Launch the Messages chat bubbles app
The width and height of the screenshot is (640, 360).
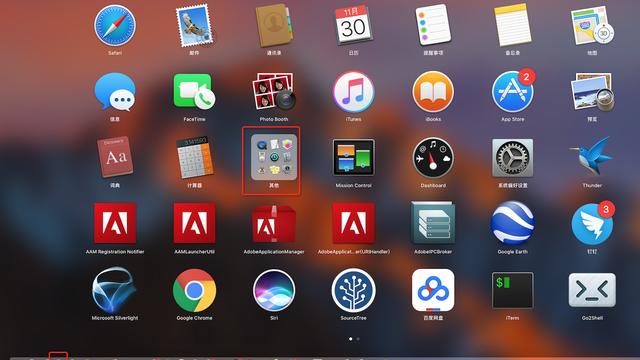tap(115, 92)
